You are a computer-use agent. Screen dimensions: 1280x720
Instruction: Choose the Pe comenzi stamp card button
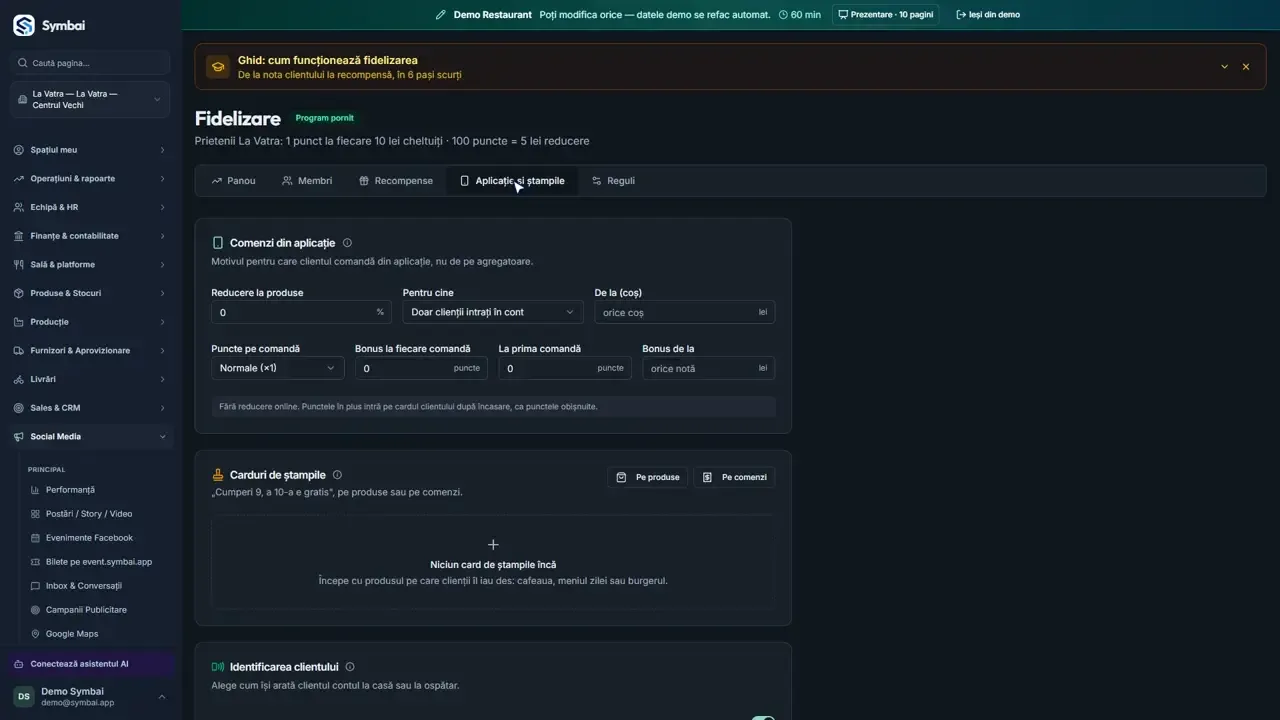pyautogui.click(x=734, y=477)
